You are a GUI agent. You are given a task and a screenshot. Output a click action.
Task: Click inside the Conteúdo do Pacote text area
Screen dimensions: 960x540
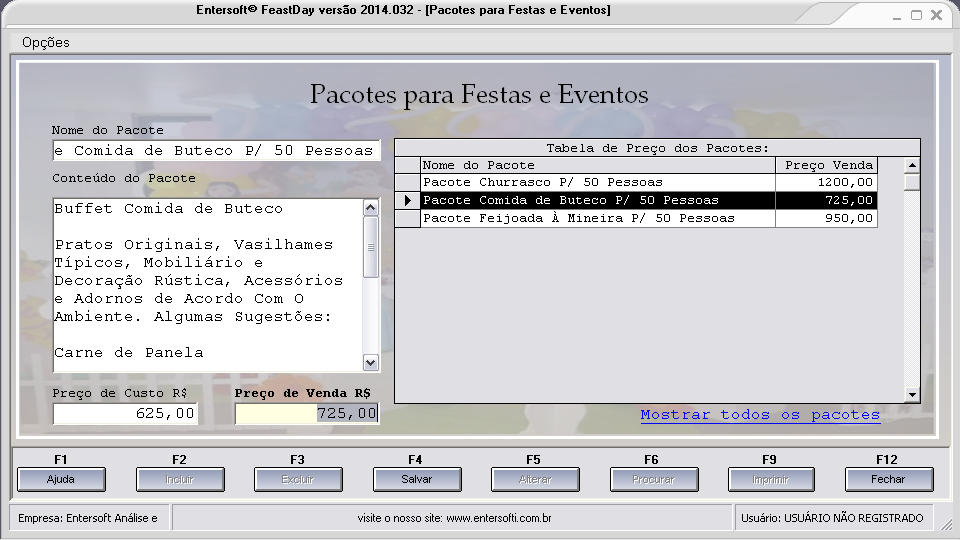pos(208,285)
